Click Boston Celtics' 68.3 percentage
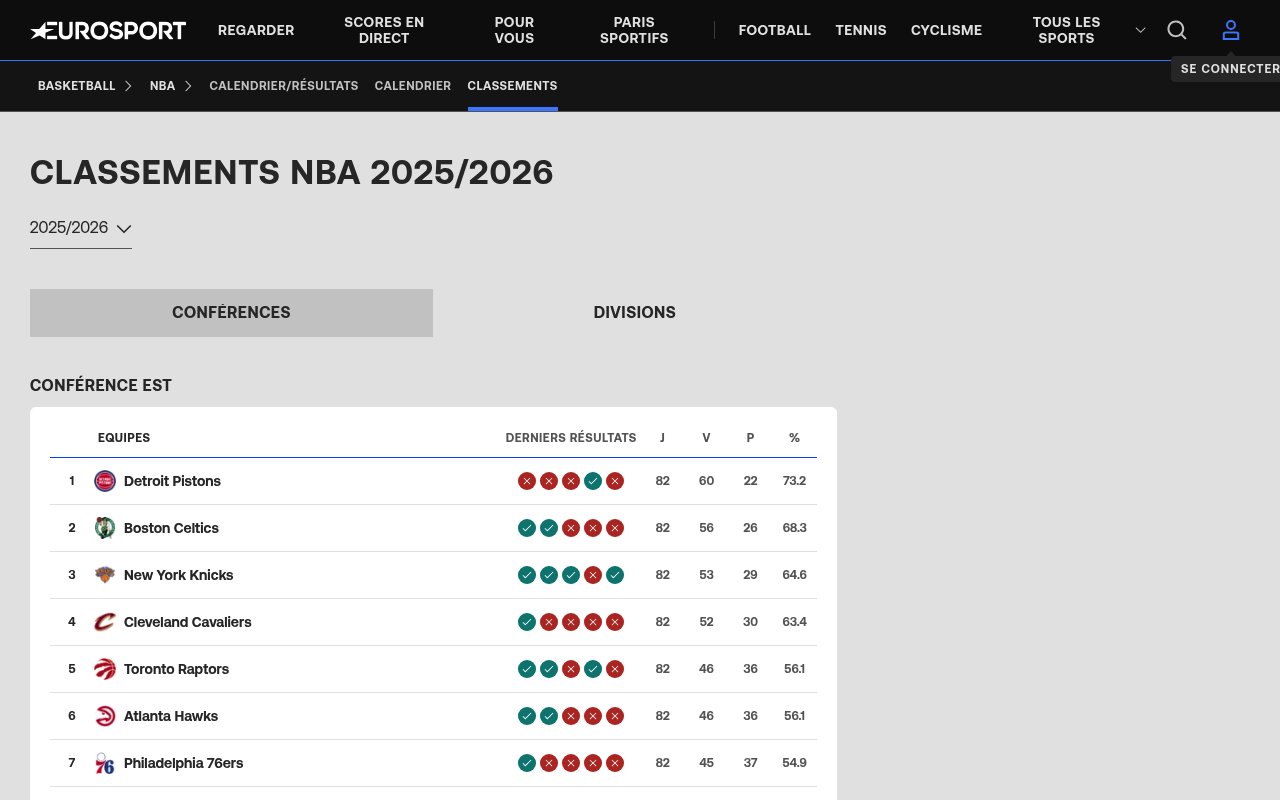1280x800 pixels. [x=794, y=528]
